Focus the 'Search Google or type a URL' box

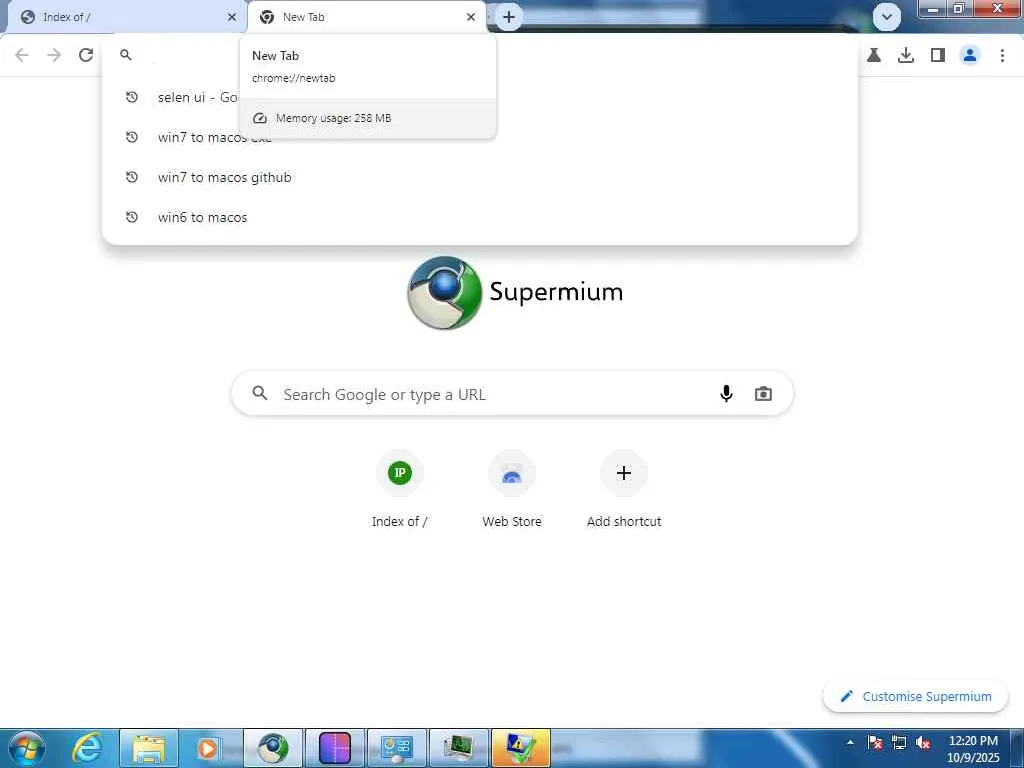pyautogui.click(x=512, y=394)
